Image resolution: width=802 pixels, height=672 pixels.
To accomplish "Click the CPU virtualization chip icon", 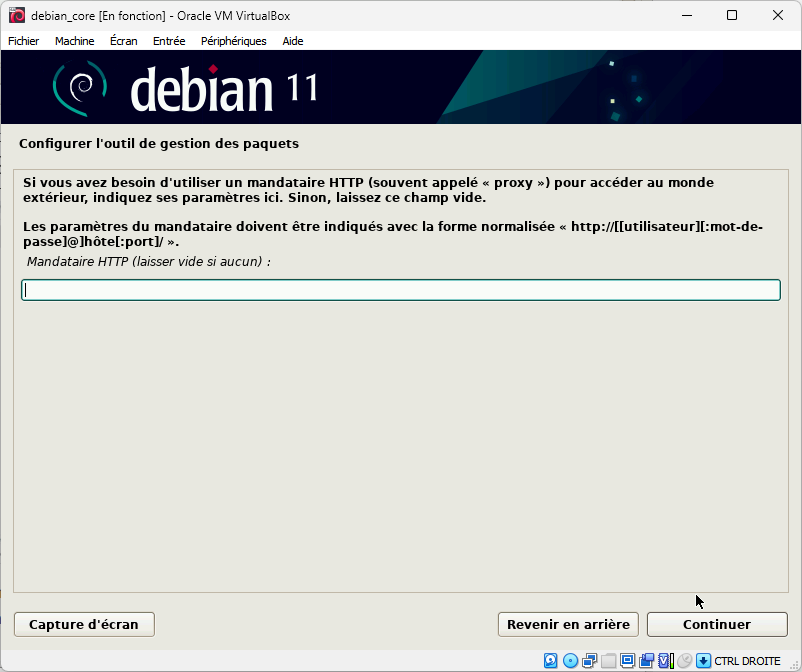I will [x=664, y=660].
